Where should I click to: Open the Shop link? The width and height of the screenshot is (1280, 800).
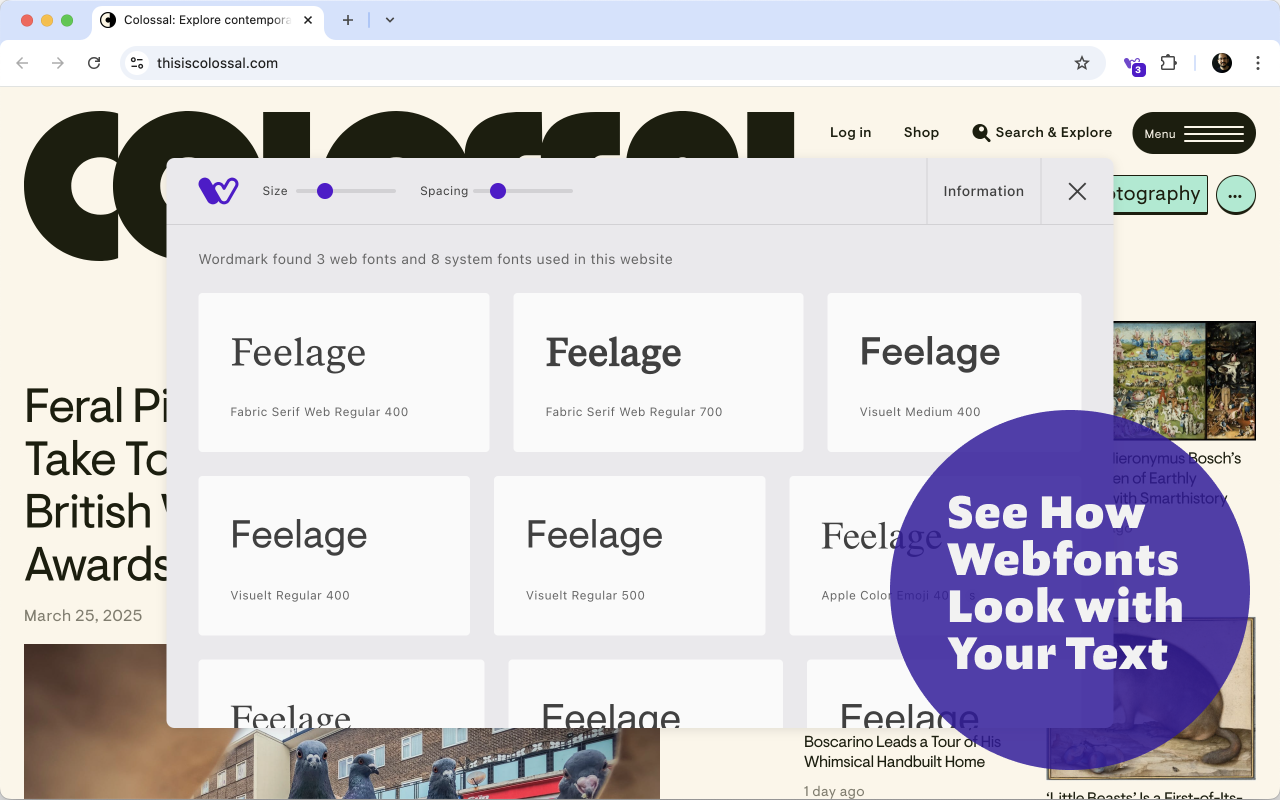point(921,132)
